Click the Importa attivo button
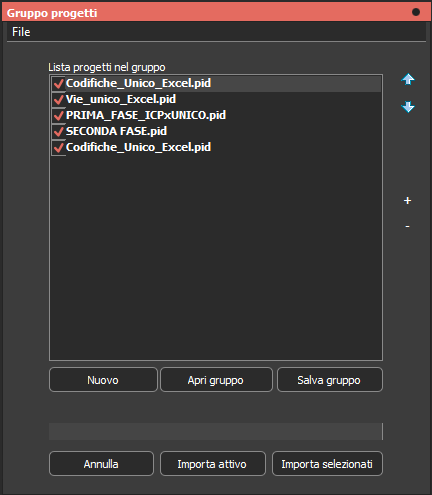Image resolution: width=432 pixels, height=495 pixels. [212, 464]
